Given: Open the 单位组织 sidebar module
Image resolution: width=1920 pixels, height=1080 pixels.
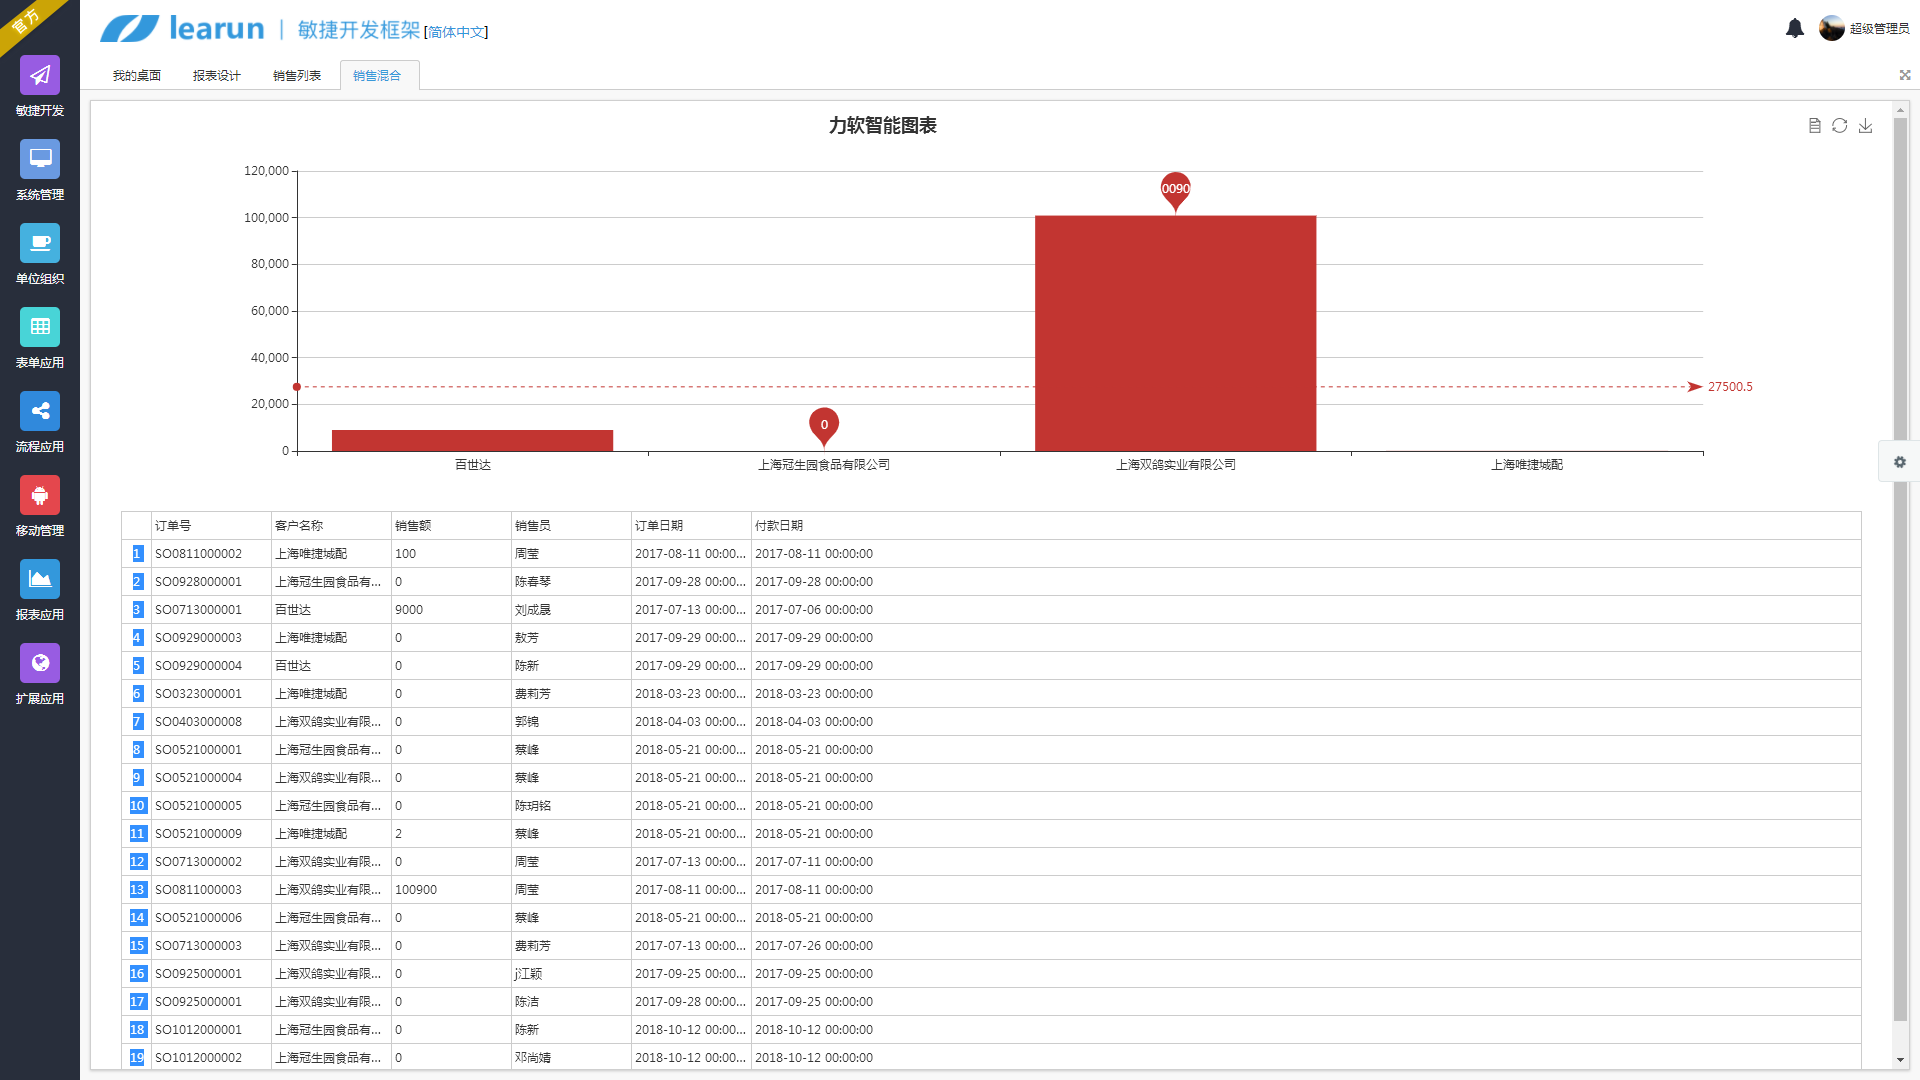Looking at the screenshot, I should click(x=40, y=256).
